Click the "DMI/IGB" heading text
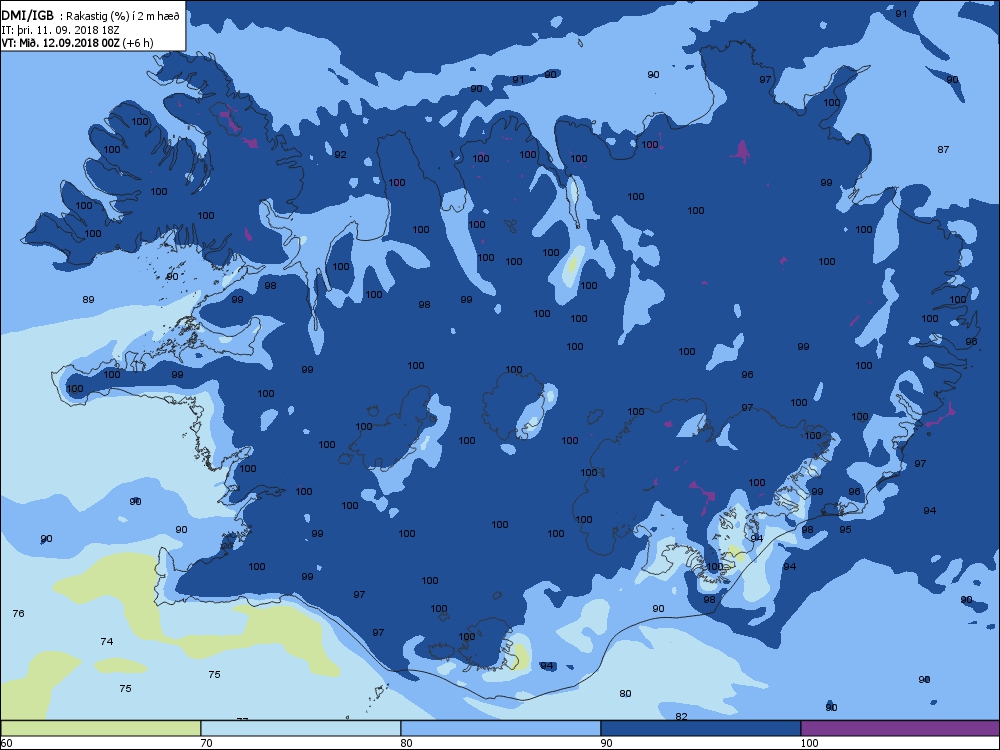 tap(28, 16)
